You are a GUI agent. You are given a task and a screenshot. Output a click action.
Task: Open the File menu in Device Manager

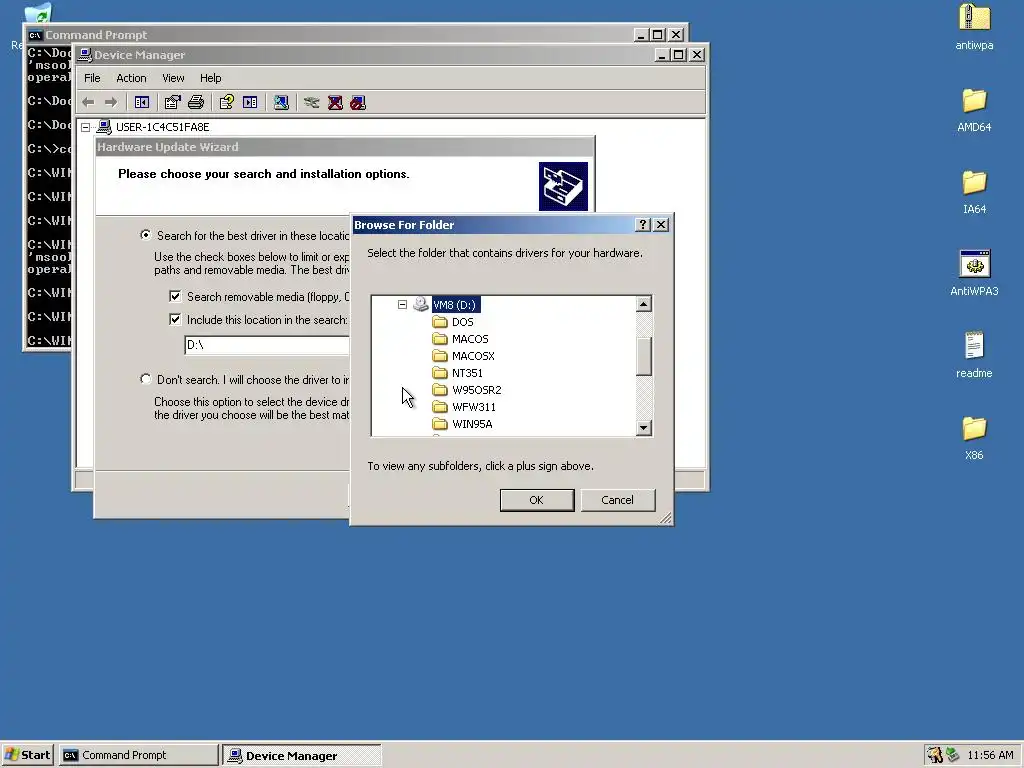pyautogui.click(x=92, y=78)
